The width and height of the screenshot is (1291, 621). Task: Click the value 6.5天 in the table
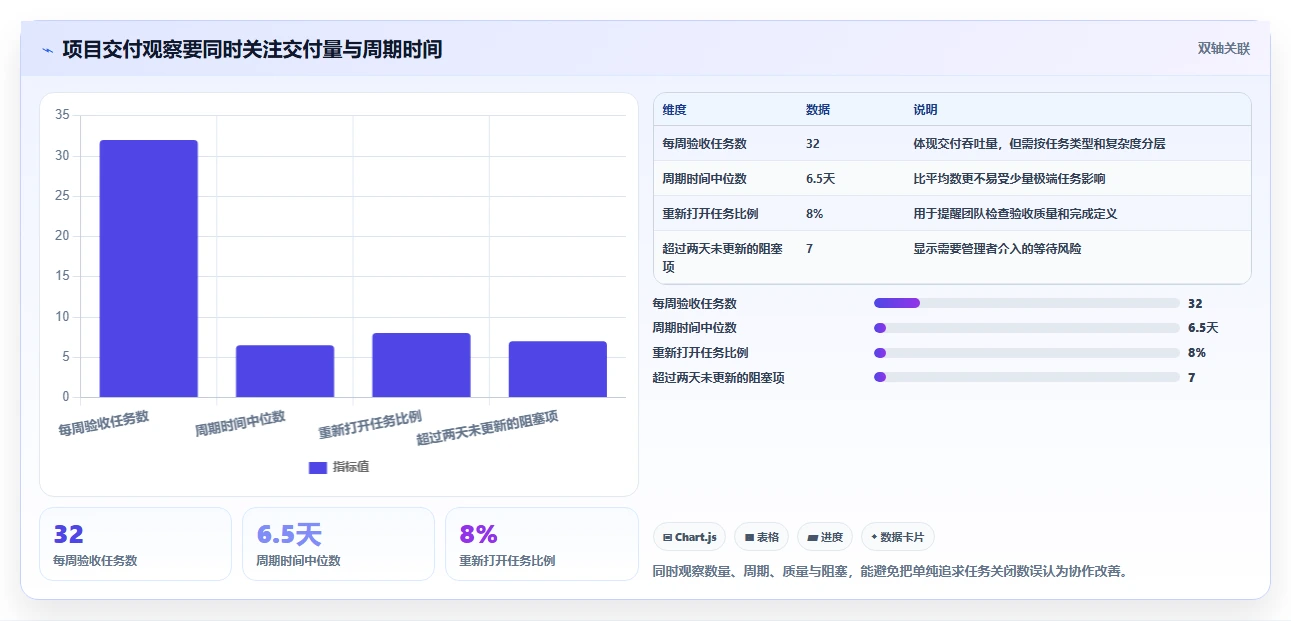820,179
